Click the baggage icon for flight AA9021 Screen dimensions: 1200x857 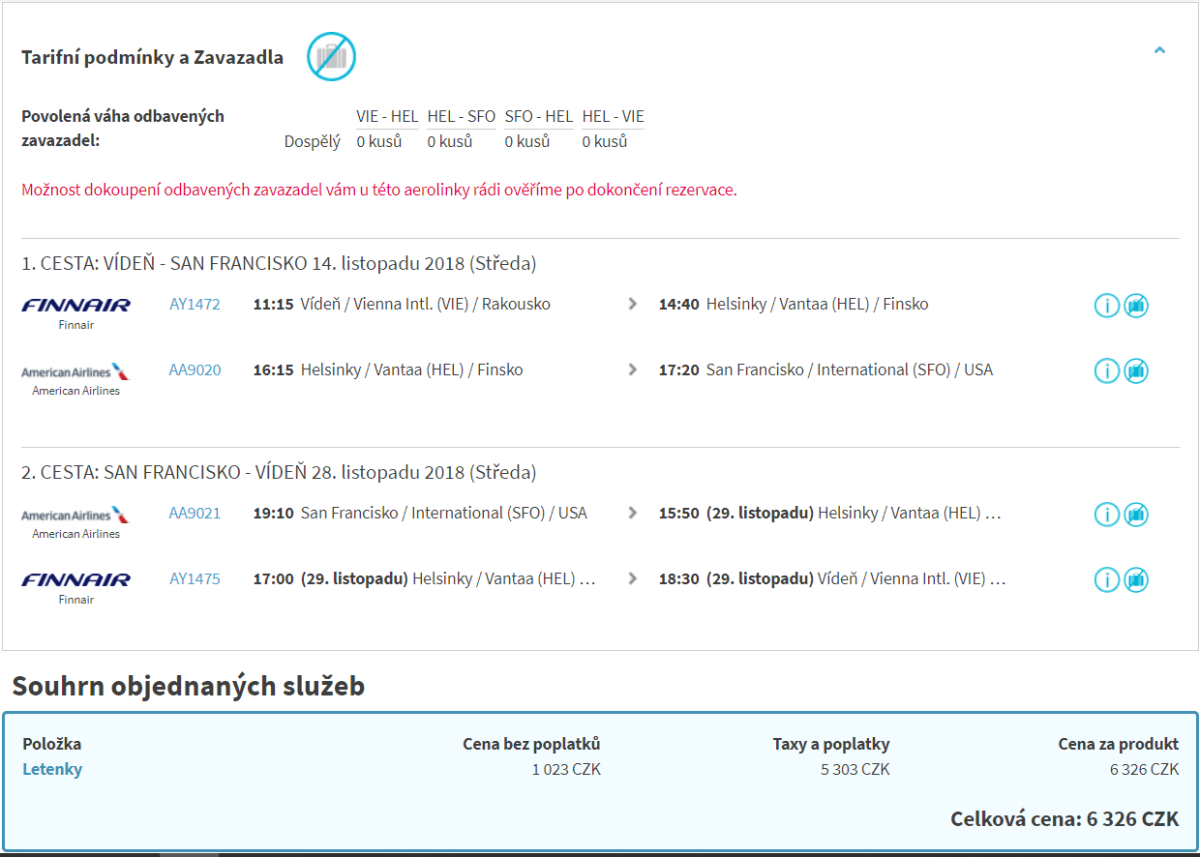point(1135,514)
